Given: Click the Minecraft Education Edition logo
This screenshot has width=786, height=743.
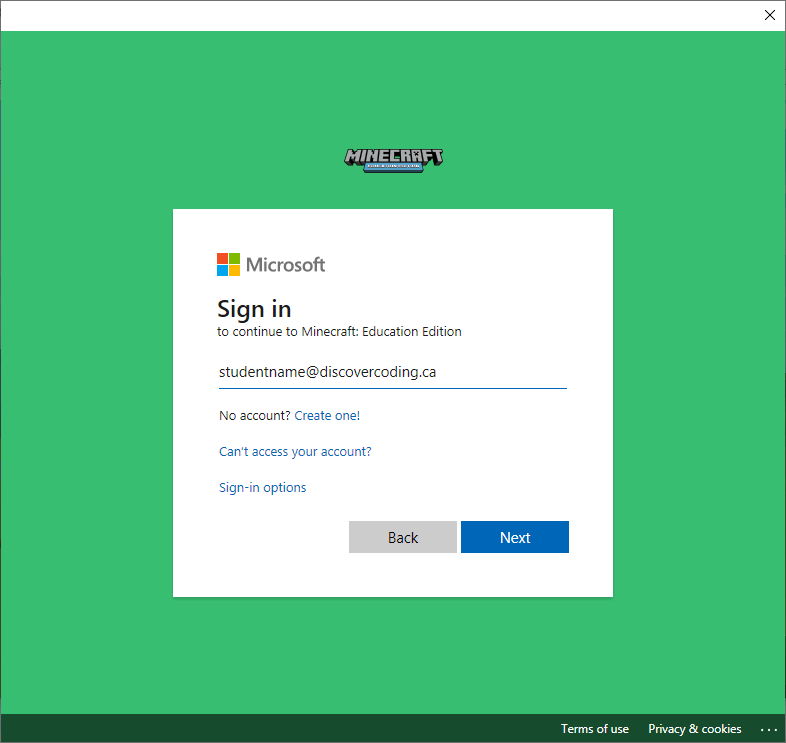Looking at the screenshot, I should pyautogui.click(x=394, y=160).
